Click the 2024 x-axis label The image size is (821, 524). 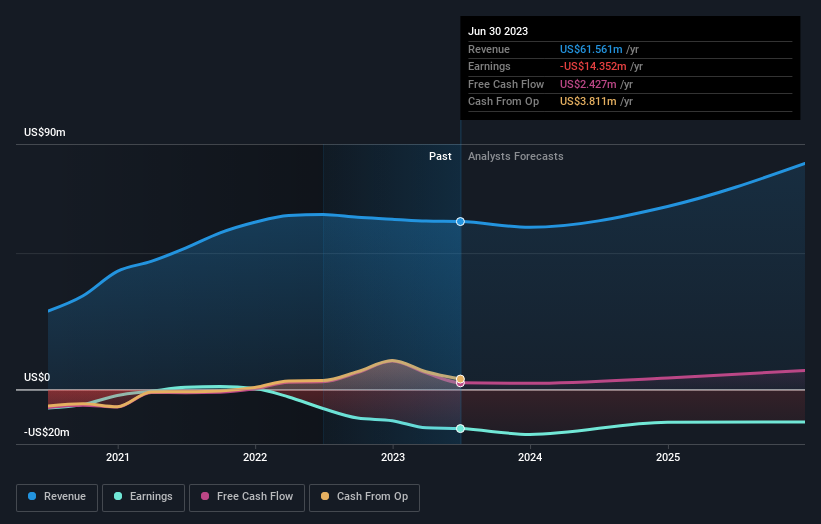coord(530,458)
